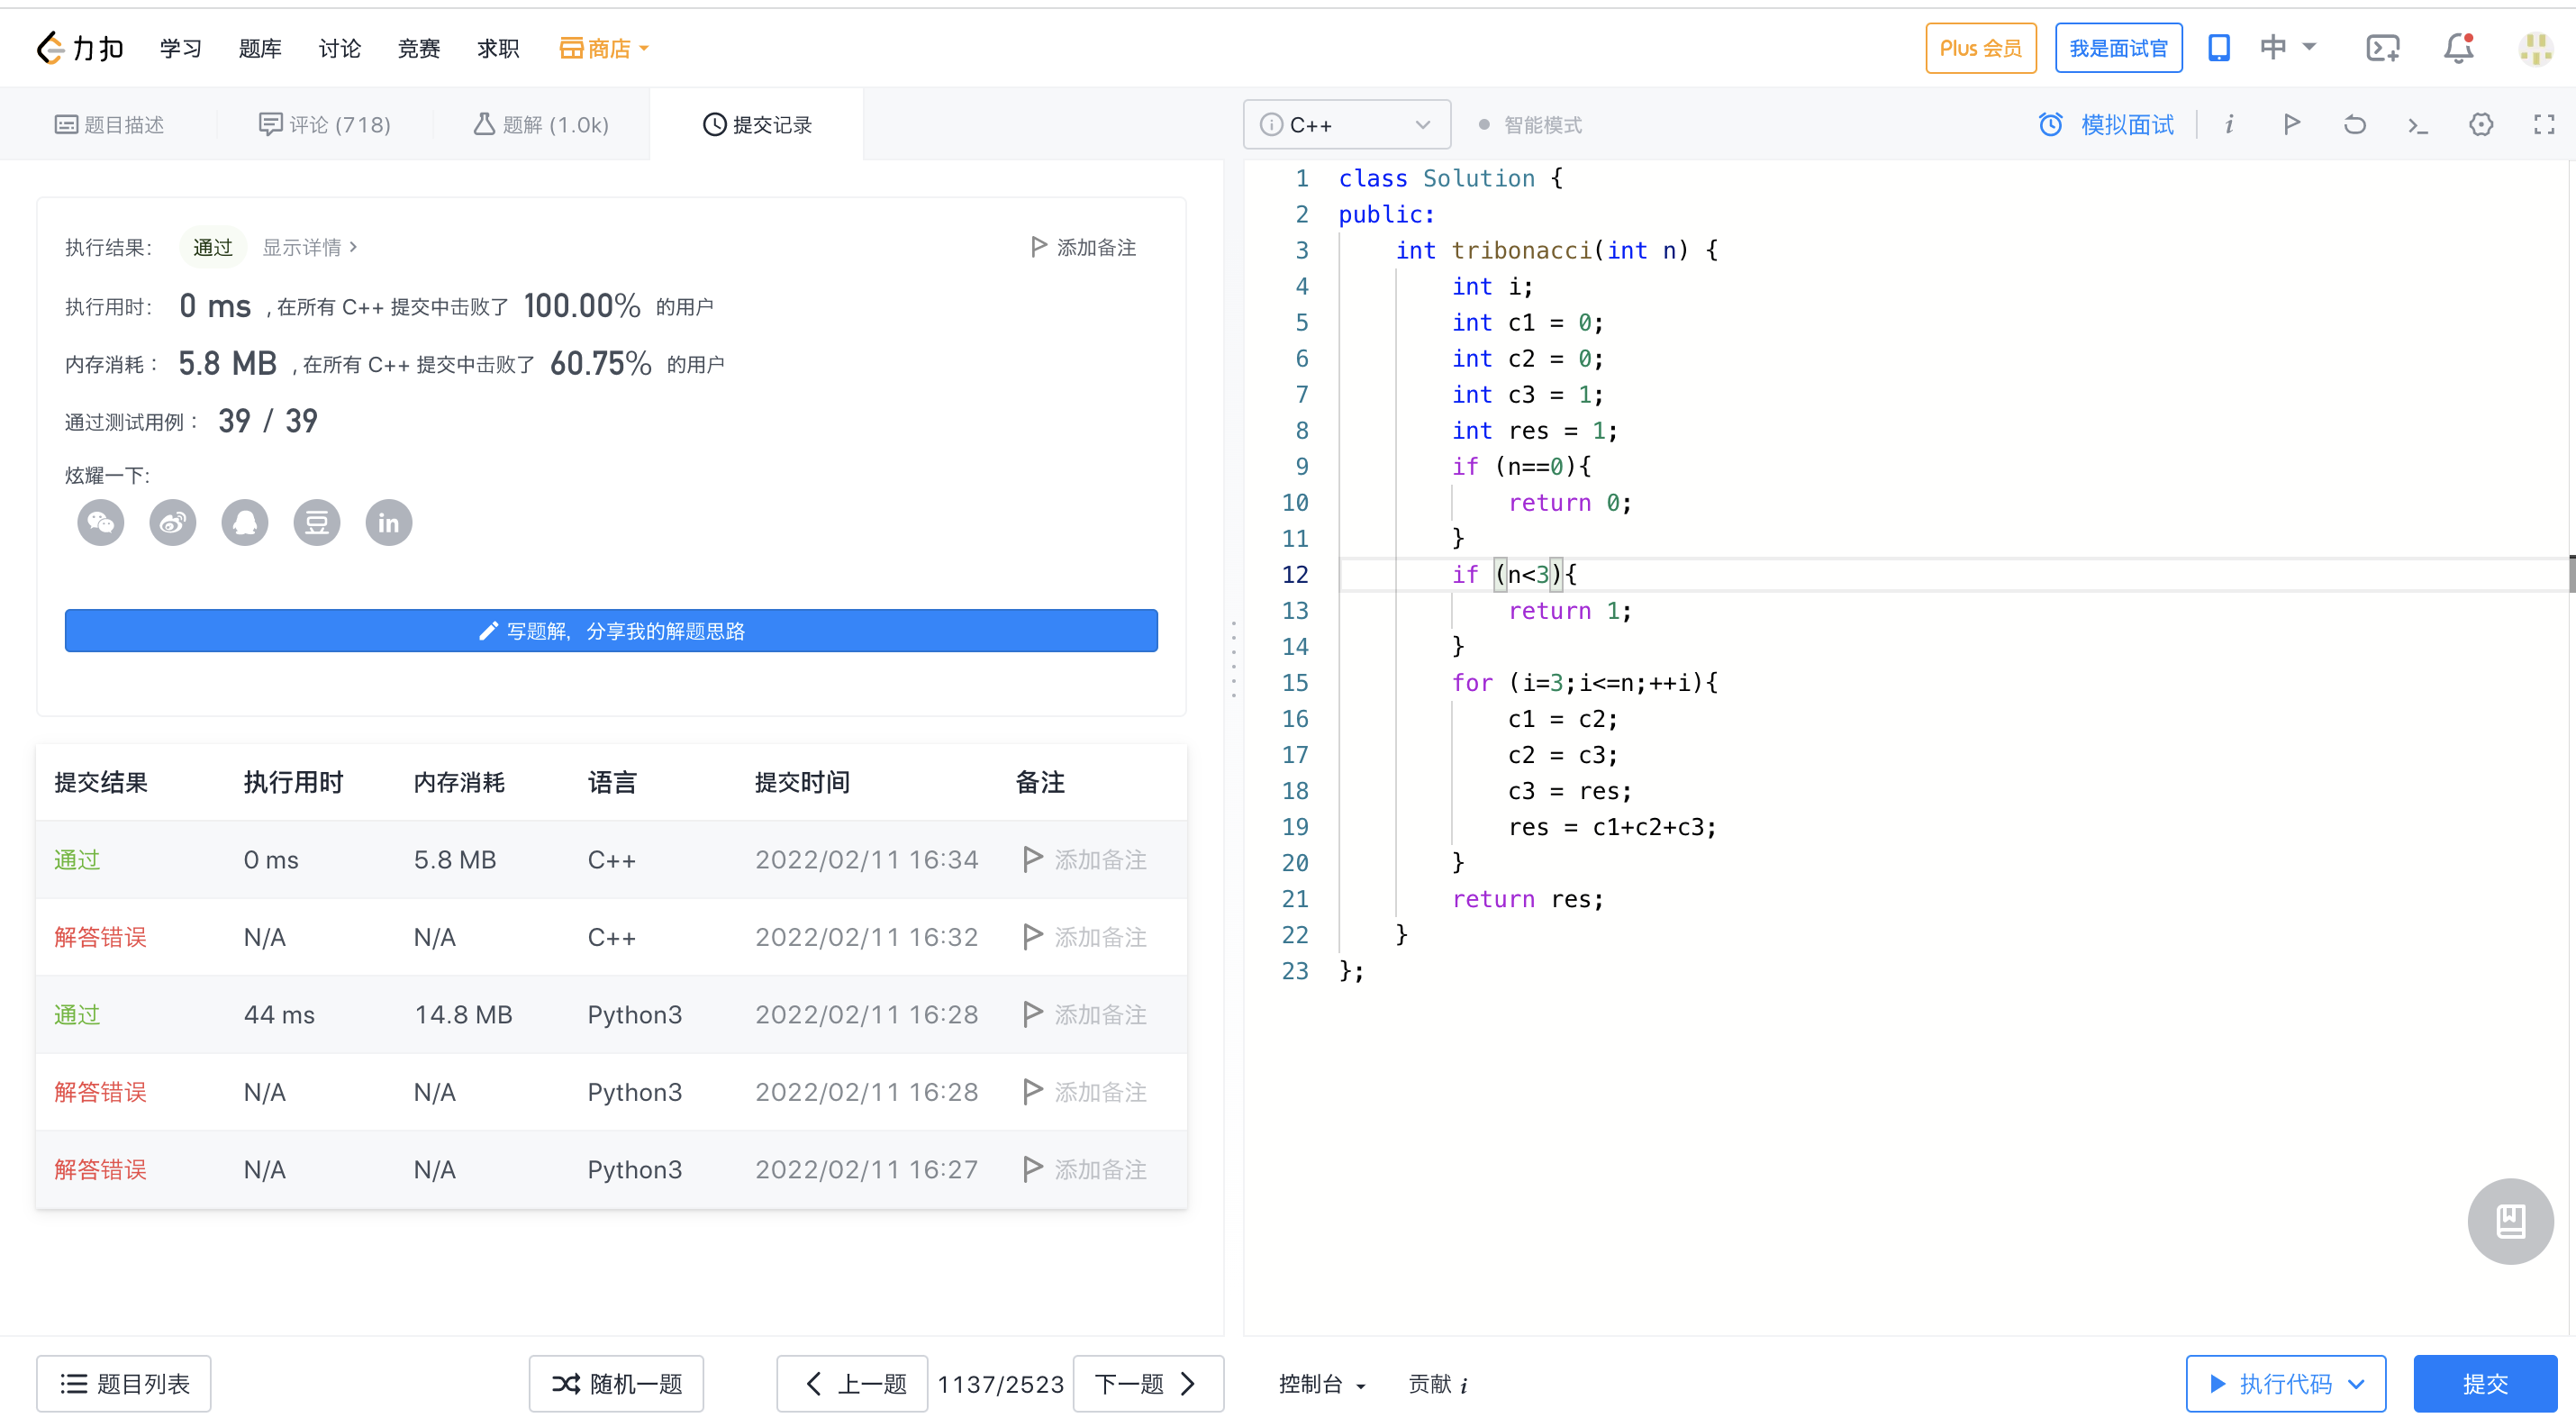This screenshot has width=2576, height=1427.
Task: Submit code with the 提交 button
Action: click(x=2487, y=1384)
